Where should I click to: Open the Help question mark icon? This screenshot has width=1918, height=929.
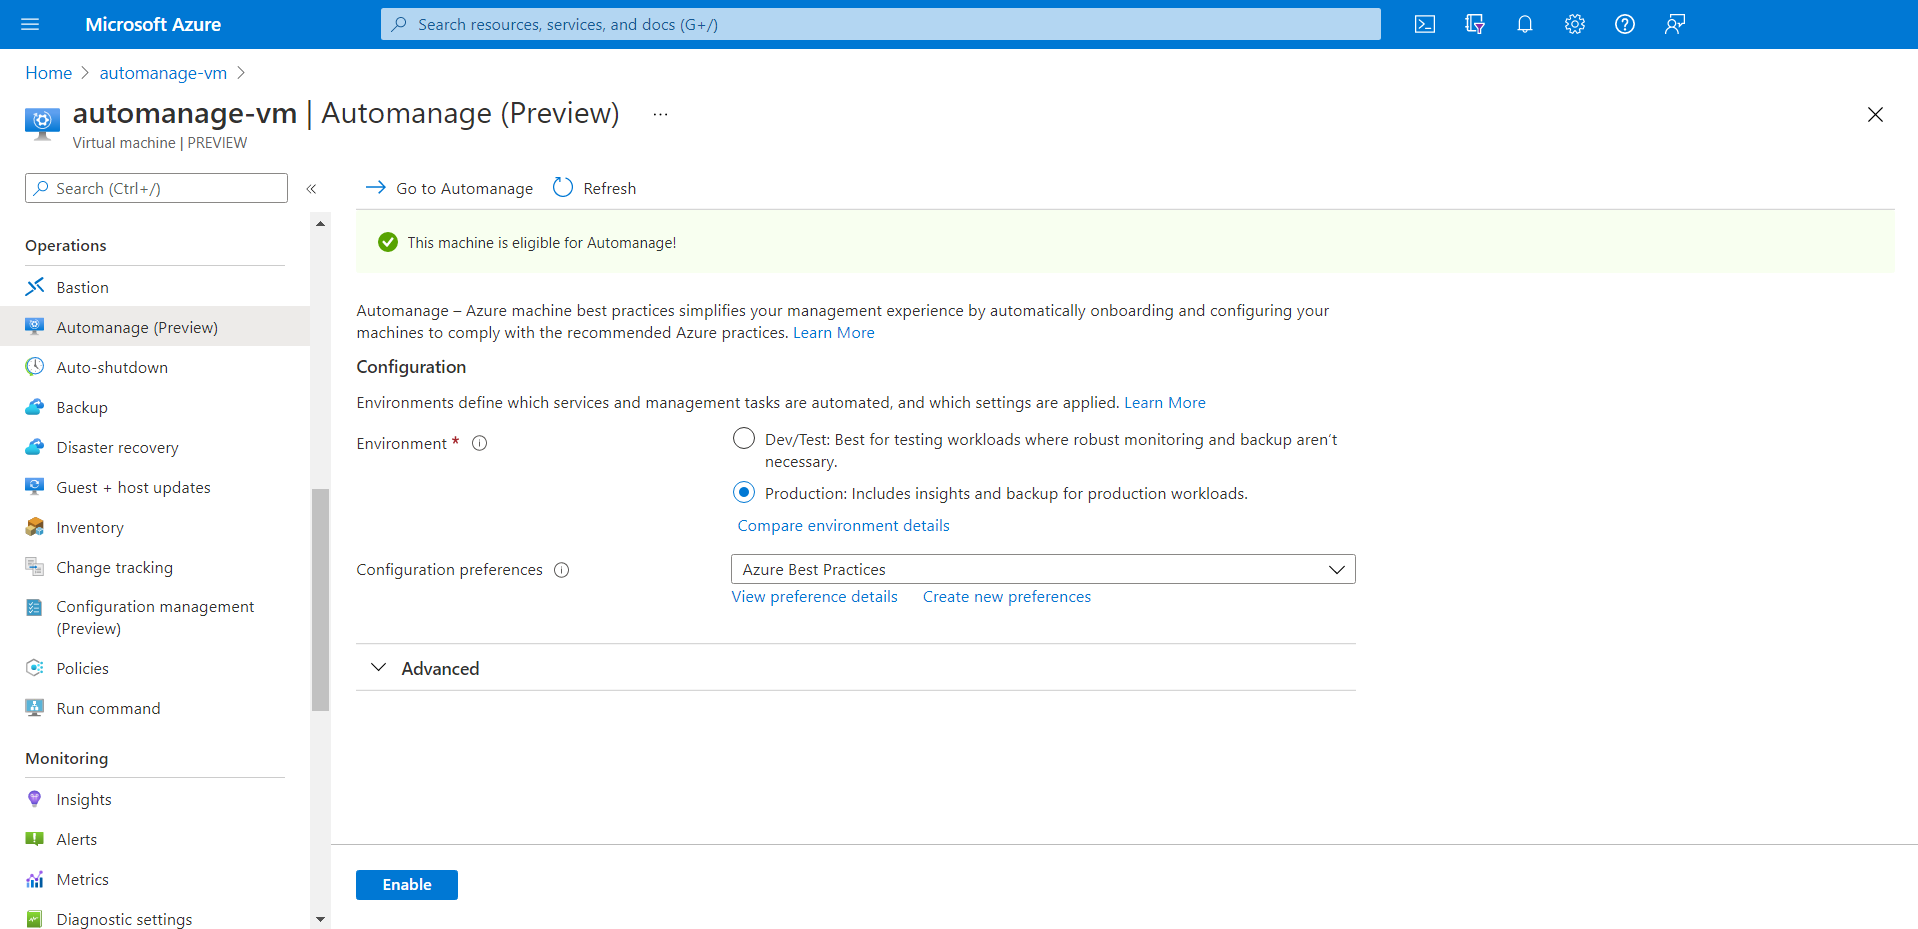(x=1625, y=24)
